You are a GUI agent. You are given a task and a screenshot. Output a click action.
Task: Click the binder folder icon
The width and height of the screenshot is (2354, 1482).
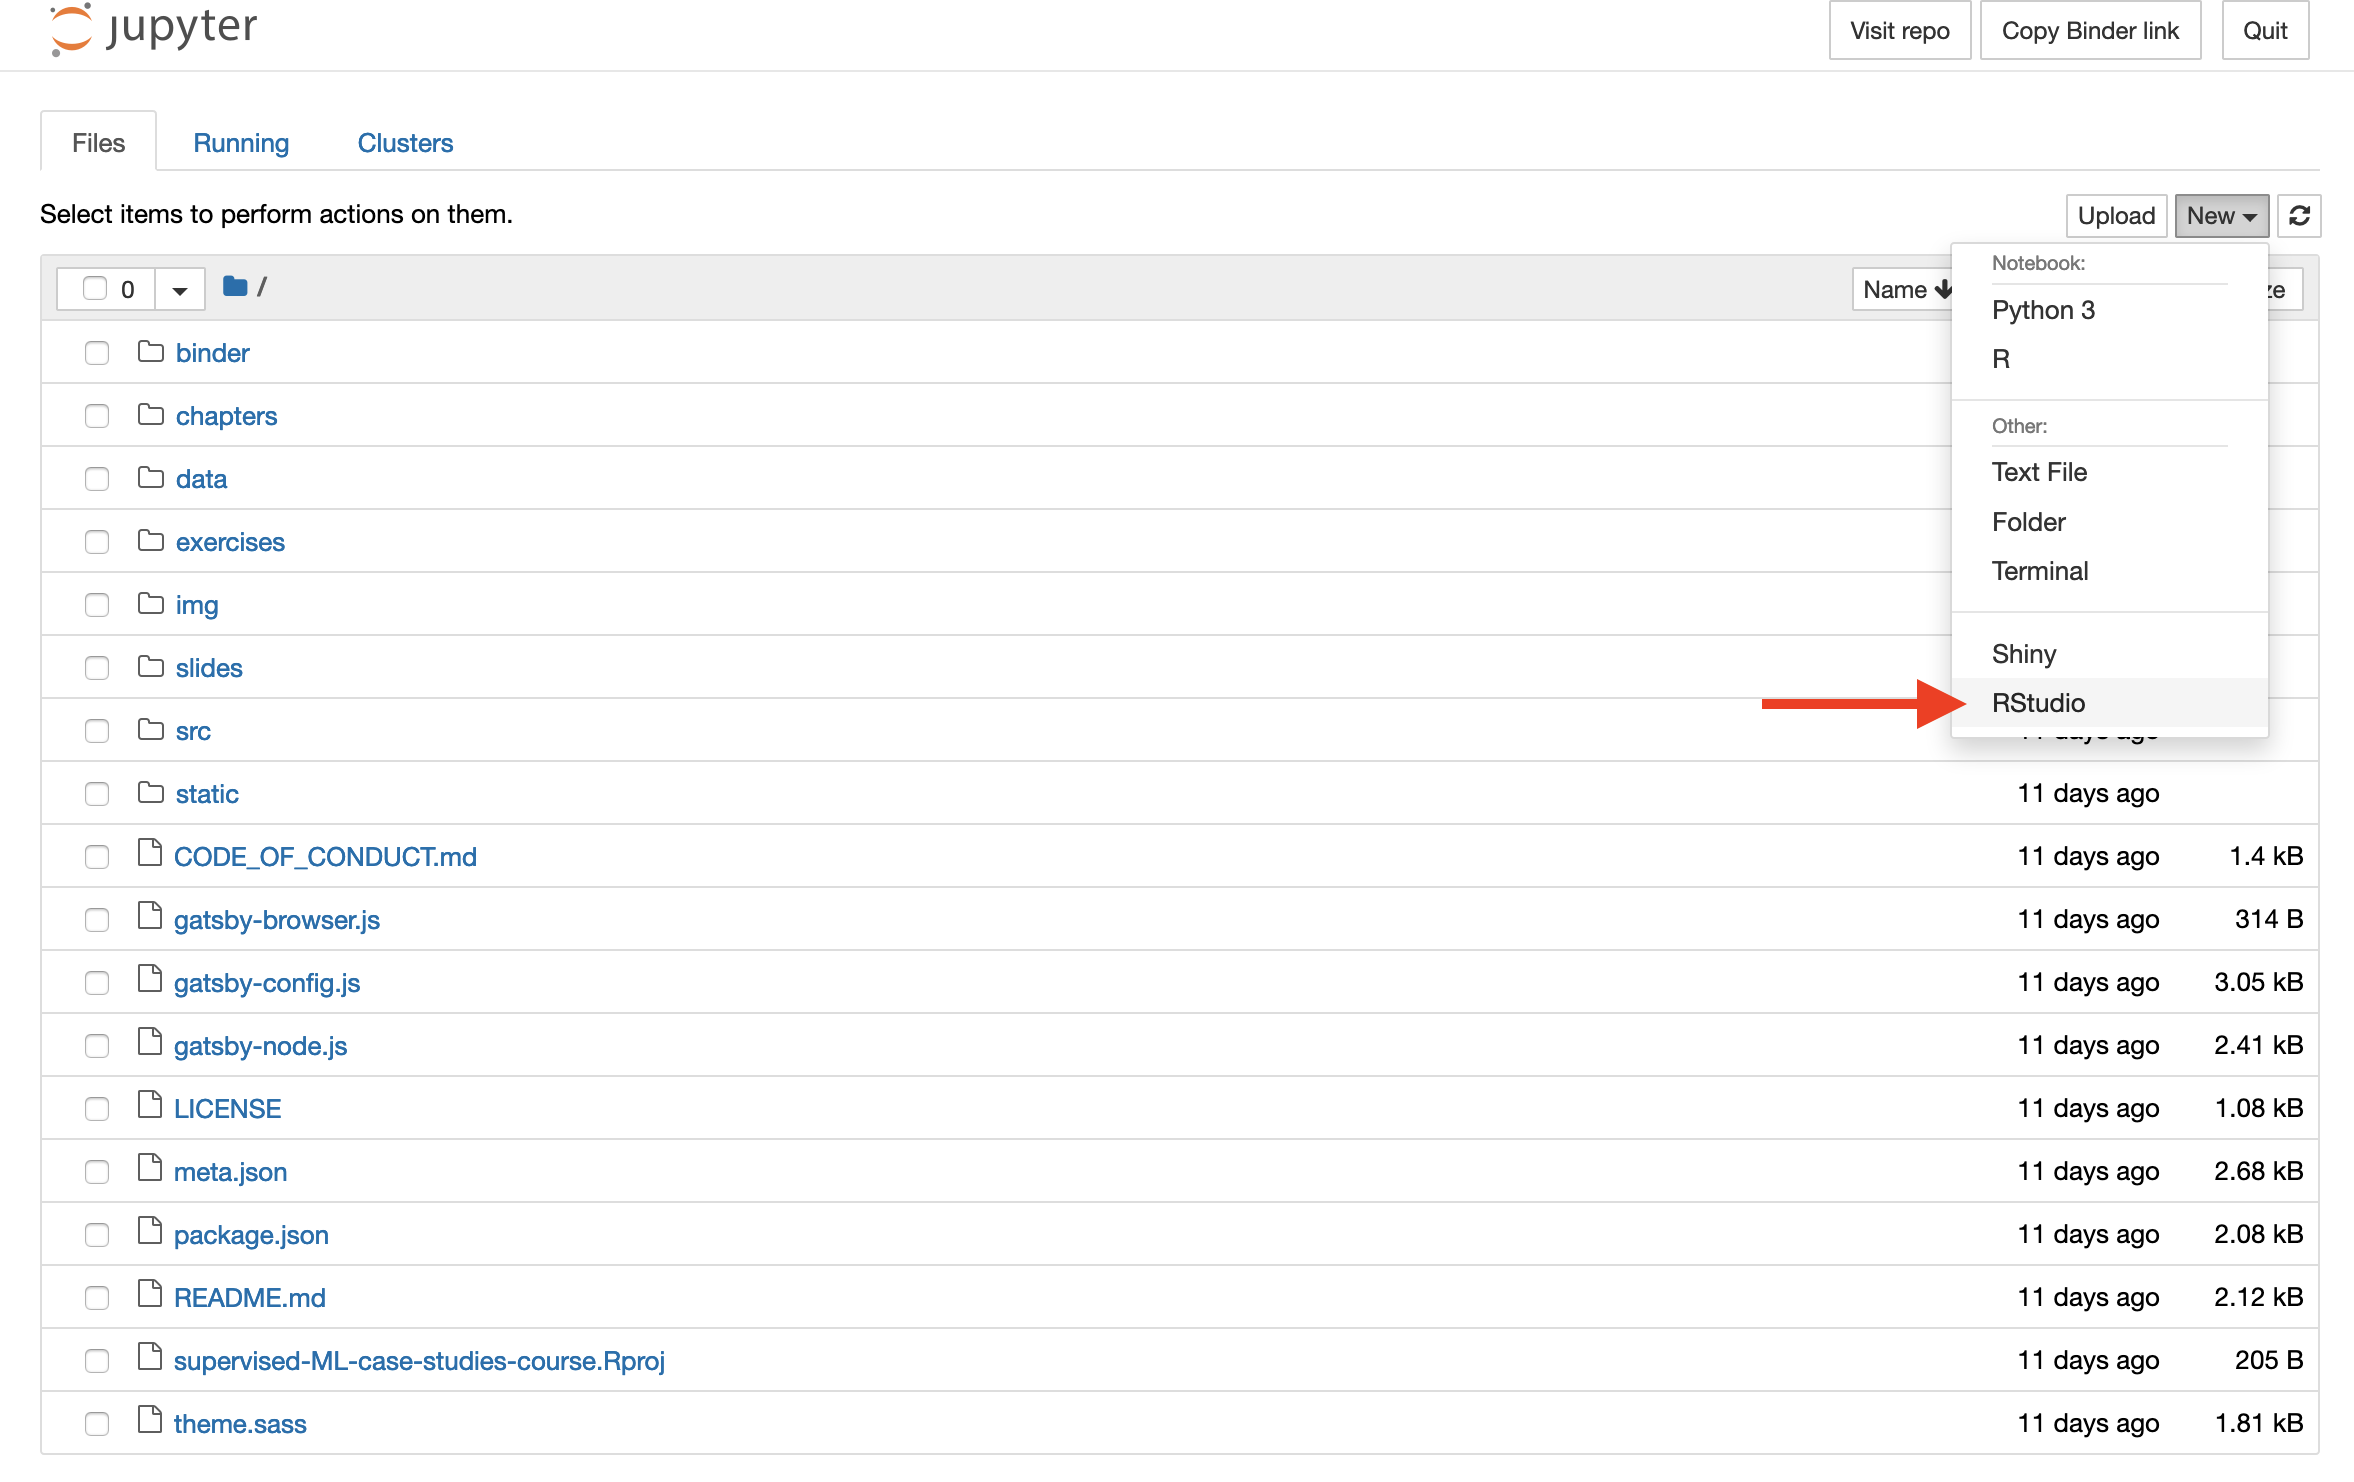(x=151, y=352)
